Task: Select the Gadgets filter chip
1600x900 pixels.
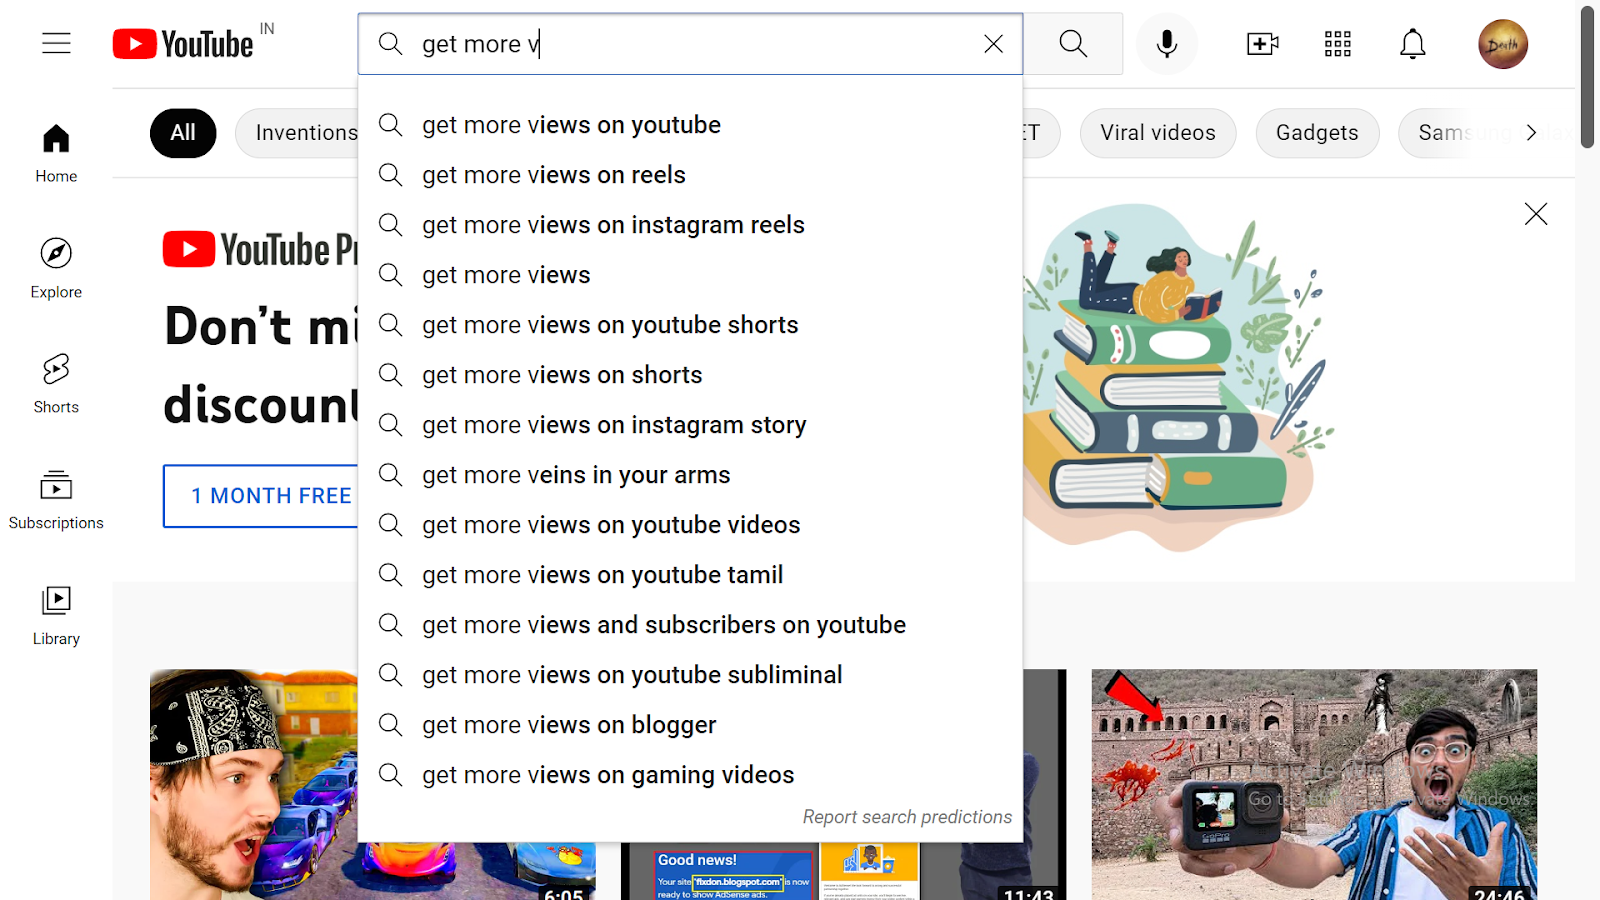Action: pyautogui.click(x=1317, y=133)
